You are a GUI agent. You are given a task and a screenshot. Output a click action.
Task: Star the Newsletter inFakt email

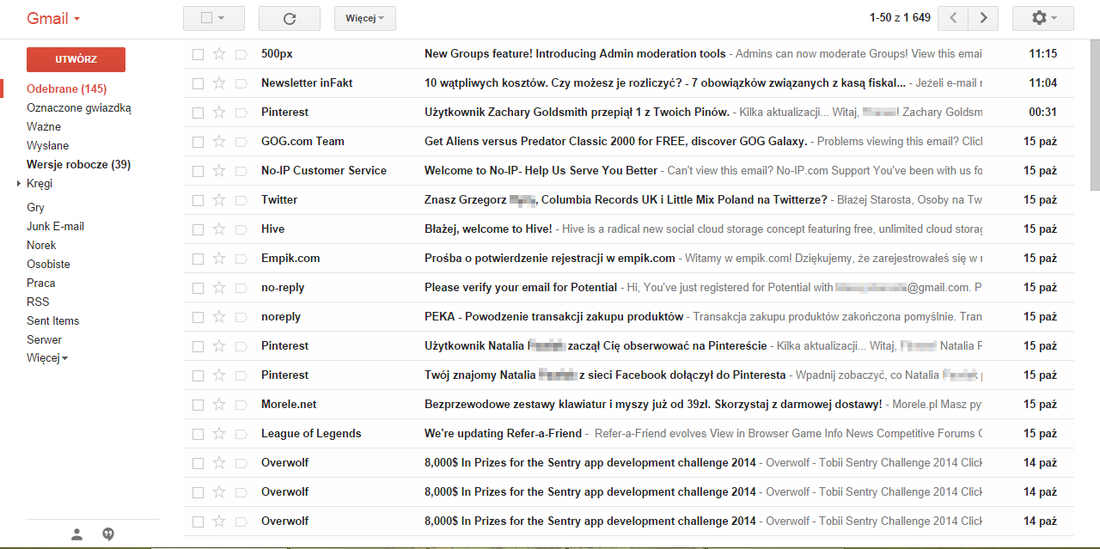point(220,83)
